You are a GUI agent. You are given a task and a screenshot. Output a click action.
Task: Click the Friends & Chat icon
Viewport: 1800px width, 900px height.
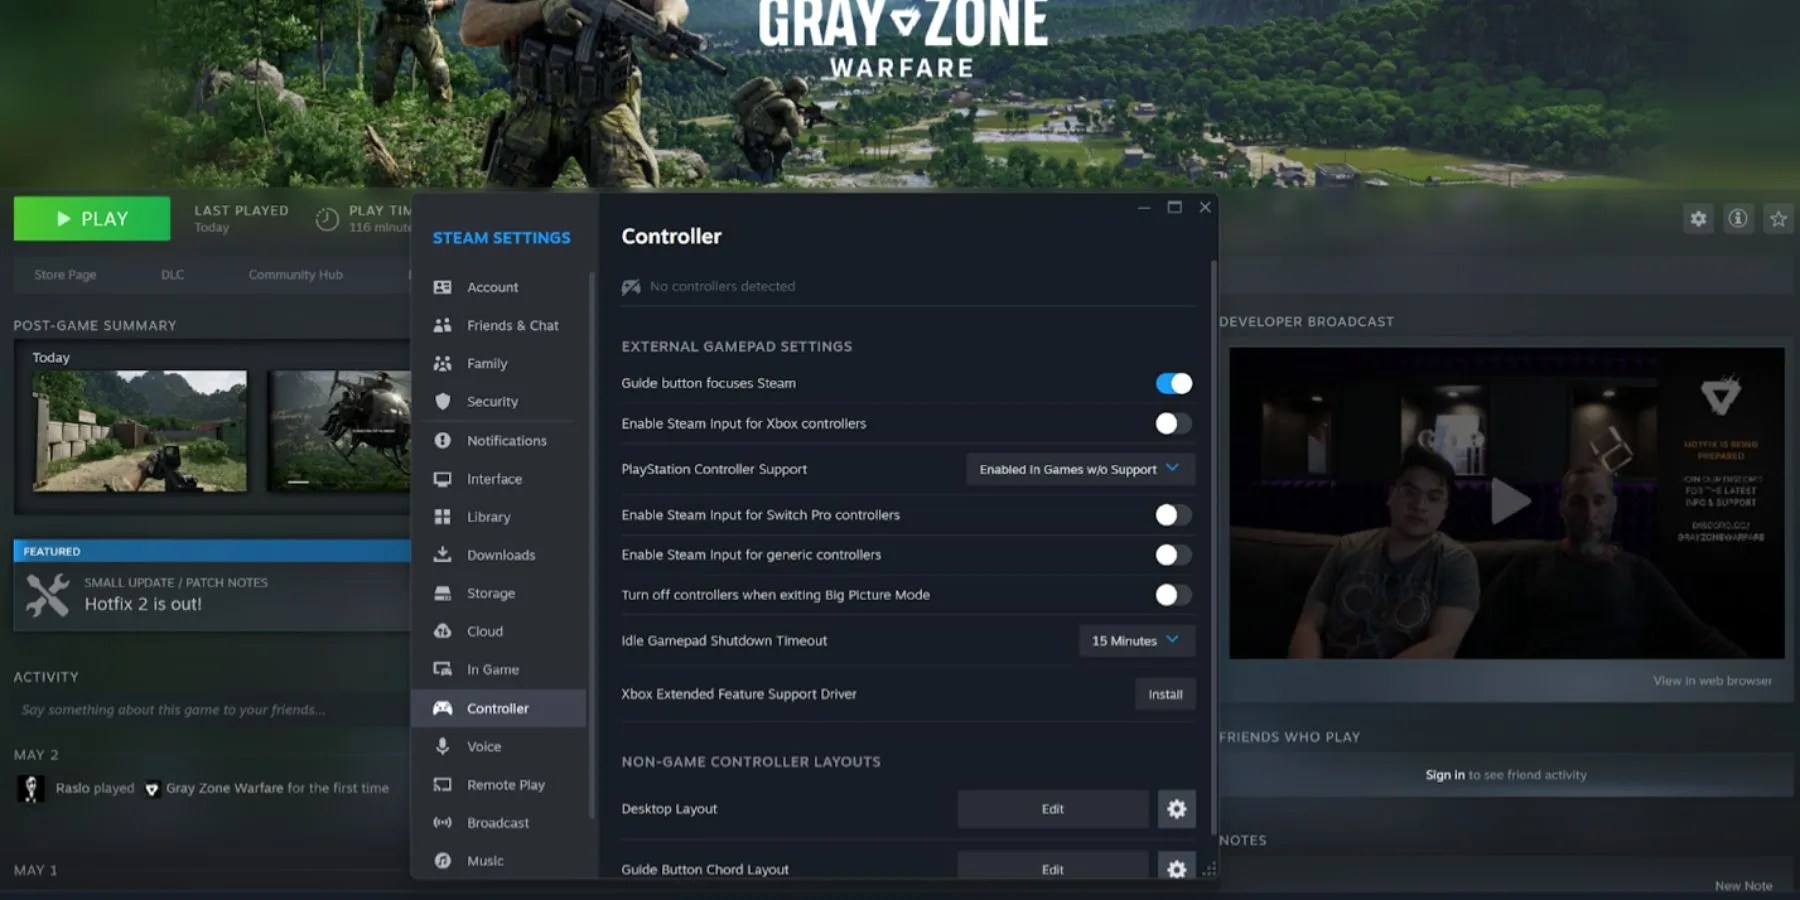tap(442, 325)
